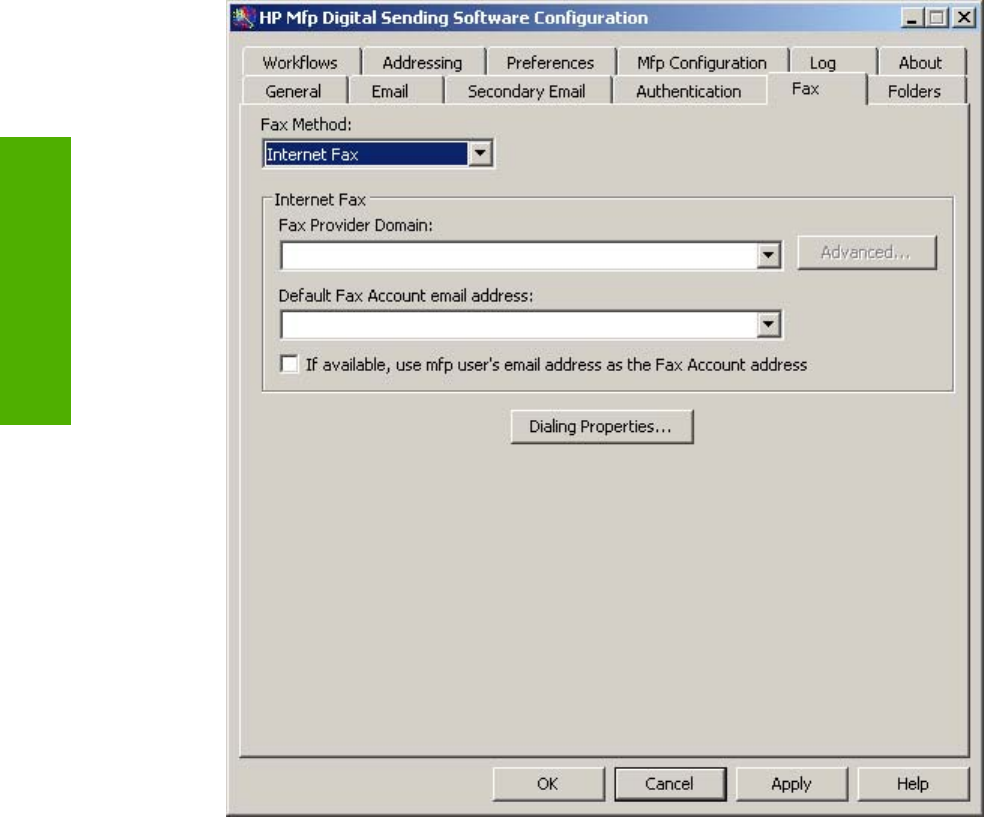This screenshot has width=984, height=817.
Task: Close the configuration window
Action: [963, 18]
